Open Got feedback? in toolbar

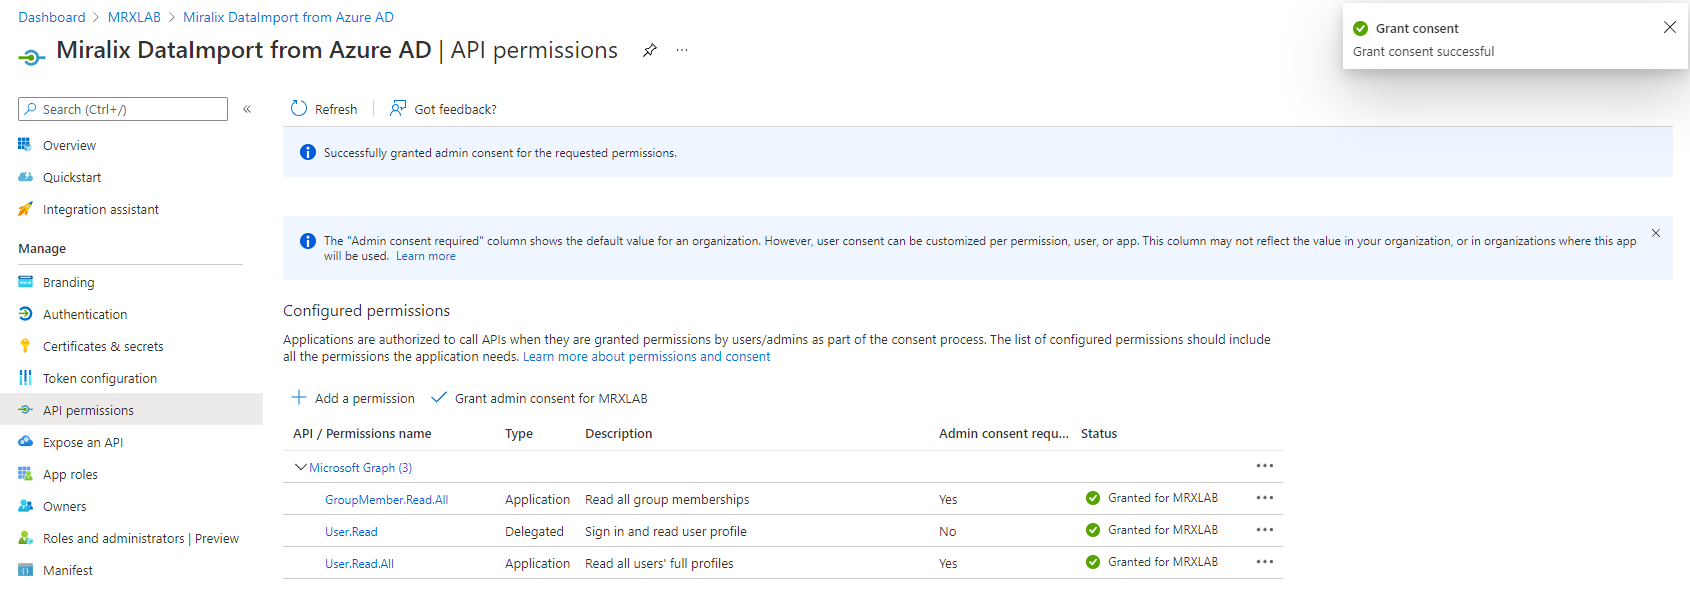pos(443,109)
